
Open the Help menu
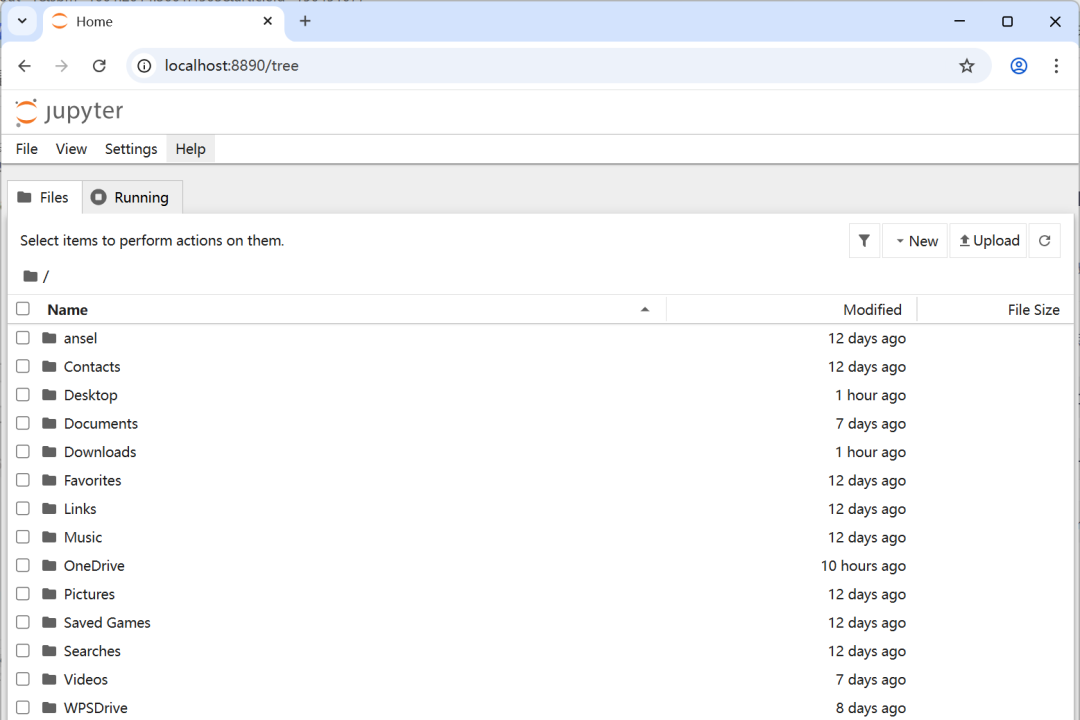[x=190, y=149]
